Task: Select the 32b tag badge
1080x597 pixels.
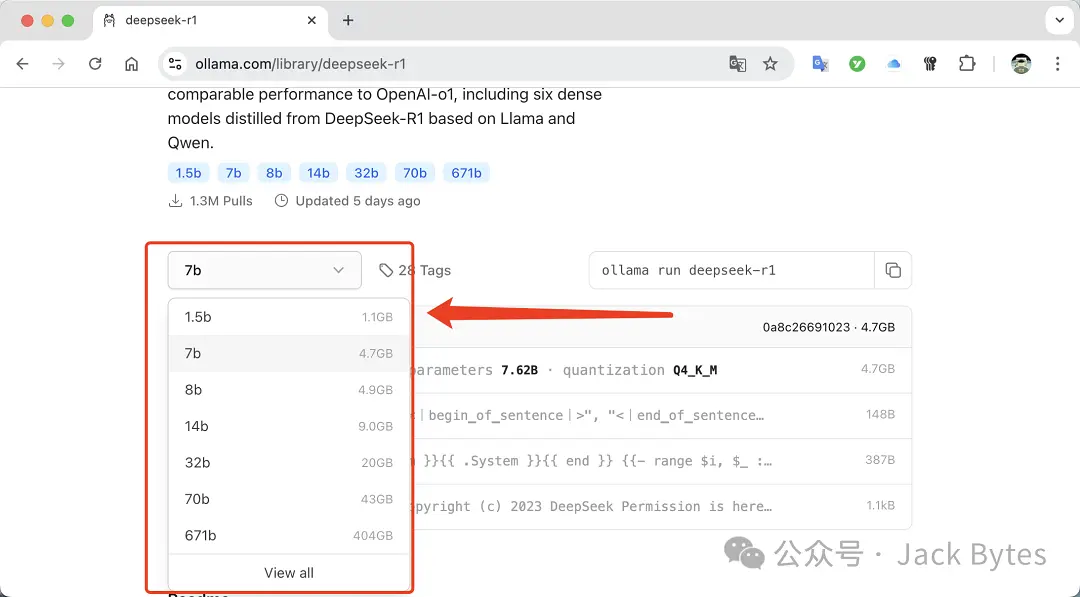Action: pyautogui.click(x=366, y=172)
